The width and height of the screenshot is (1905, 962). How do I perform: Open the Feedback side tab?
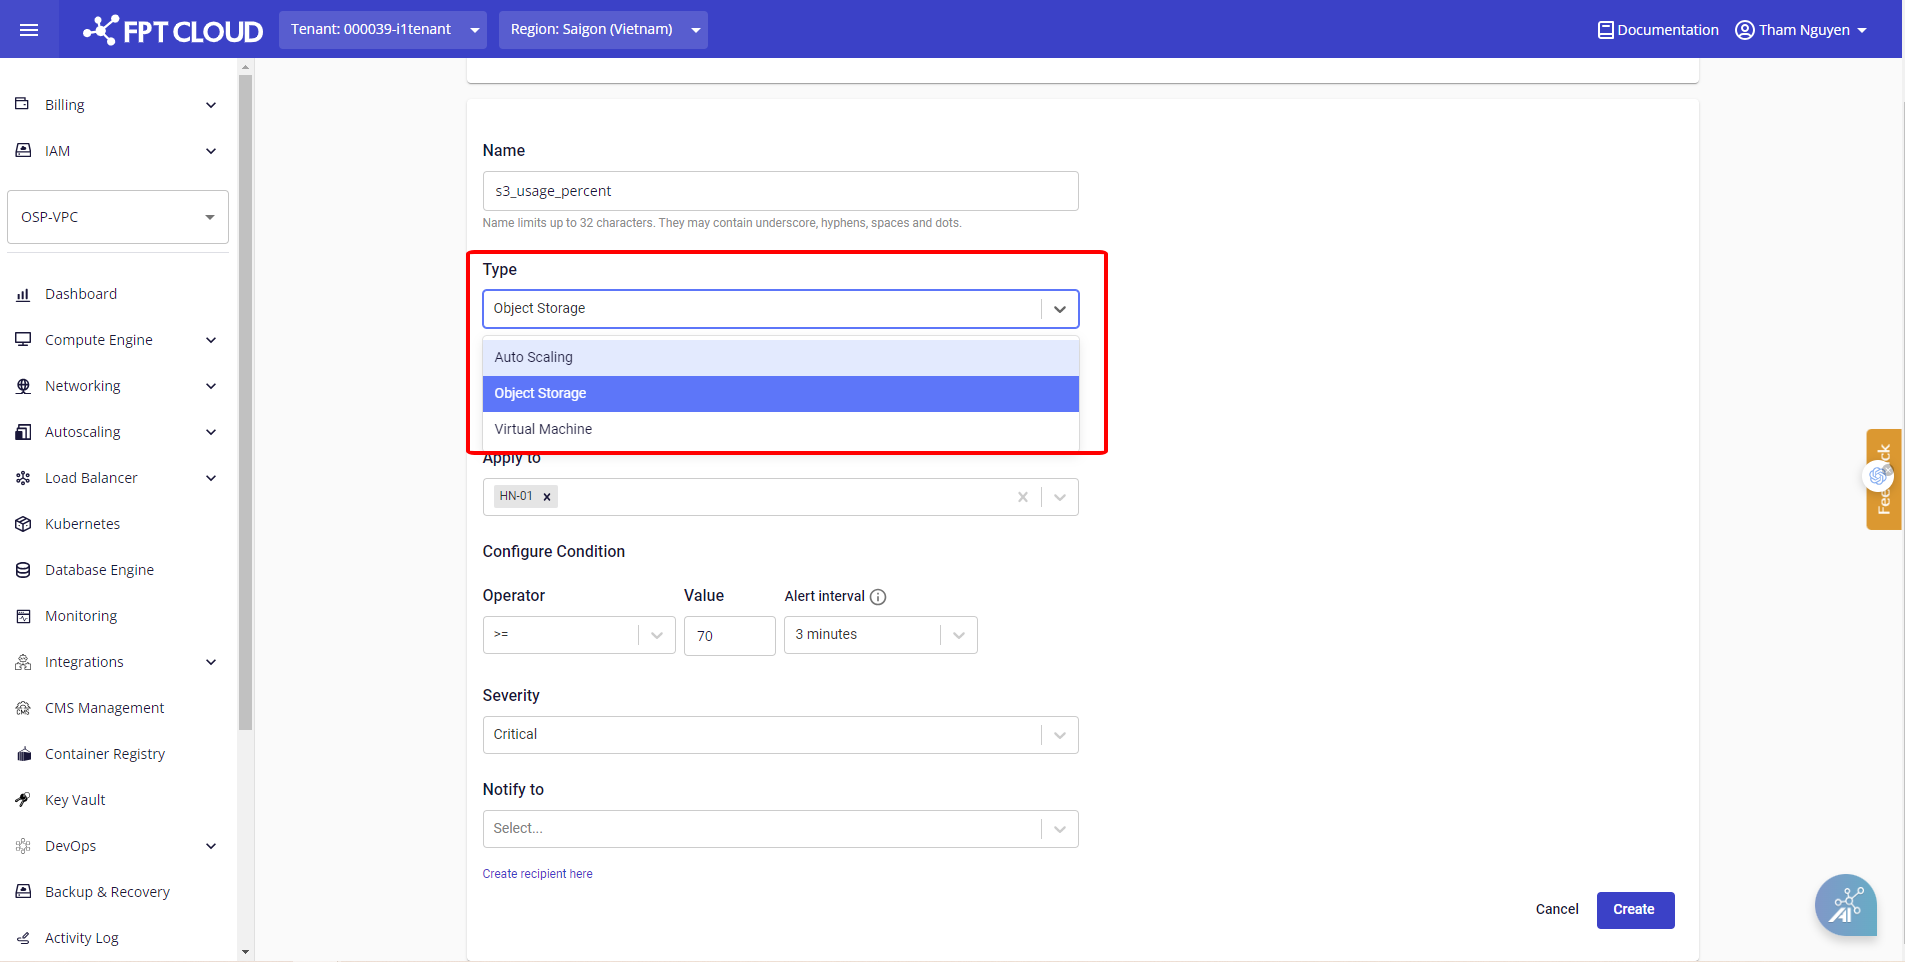[1883, 480]
